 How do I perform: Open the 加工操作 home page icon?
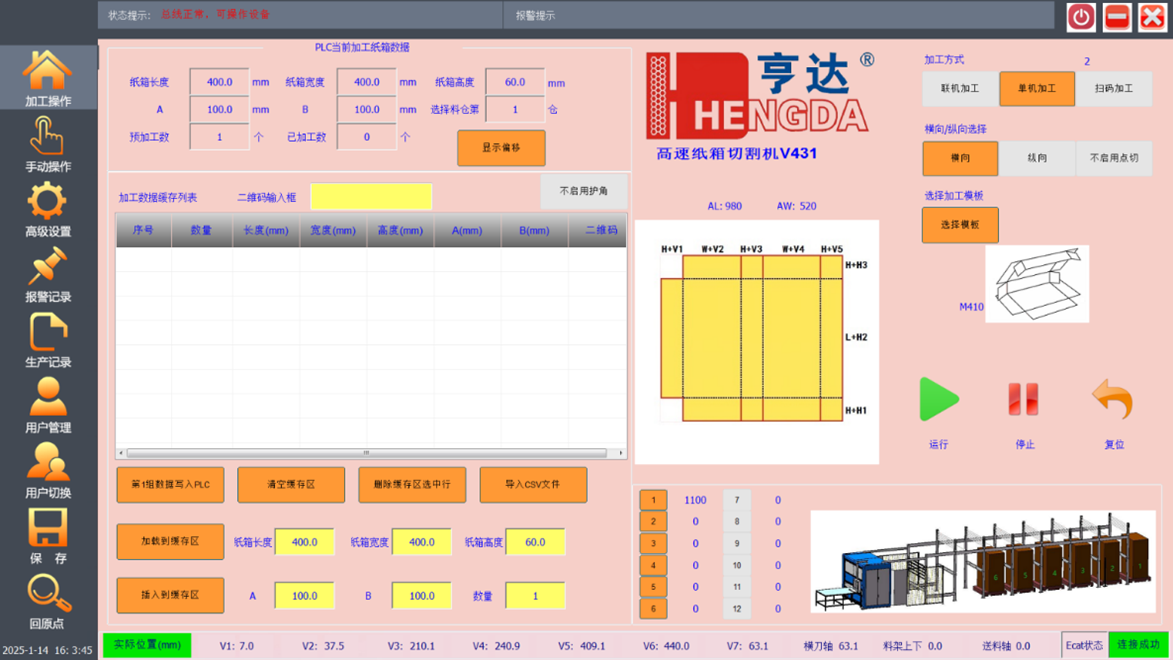(x=47, y=74)
